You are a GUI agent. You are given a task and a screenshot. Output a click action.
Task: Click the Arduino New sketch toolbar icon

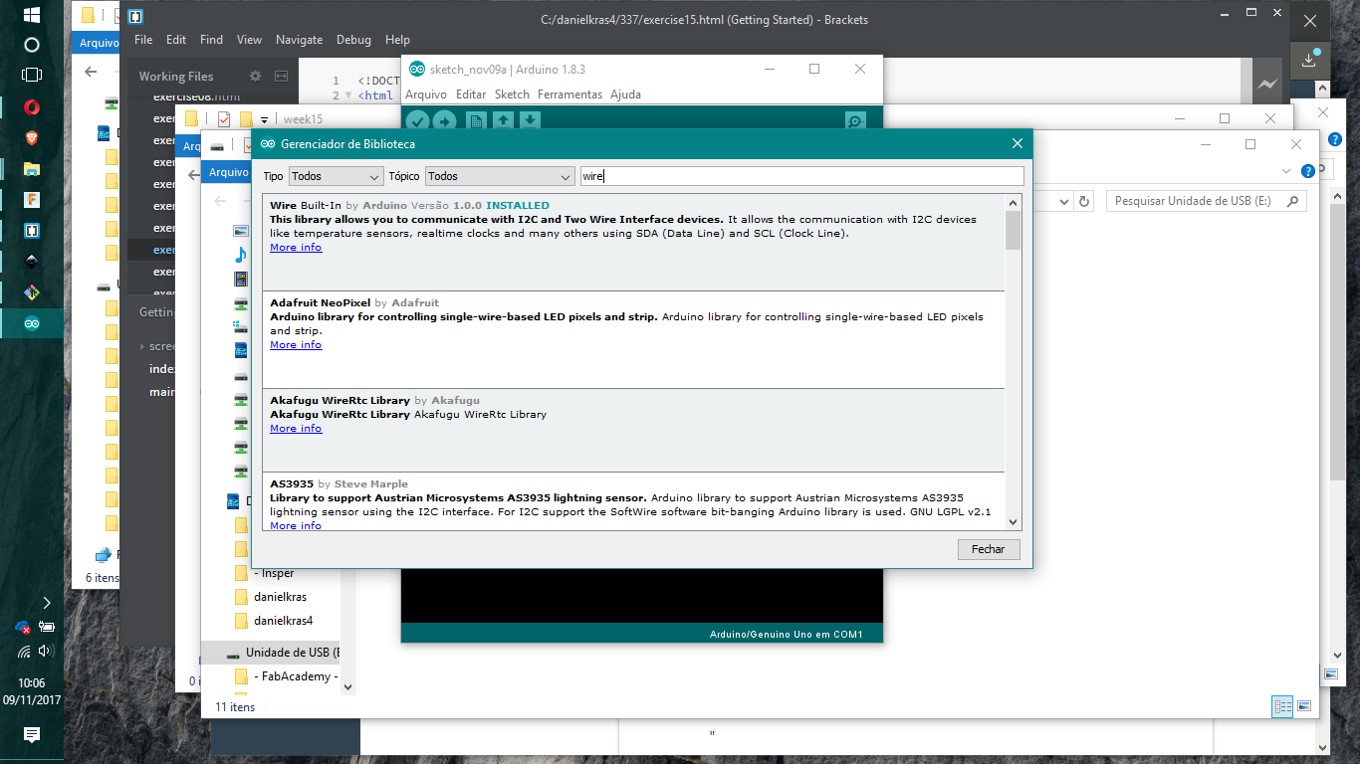pyautogui.click(x=476, y=121)
